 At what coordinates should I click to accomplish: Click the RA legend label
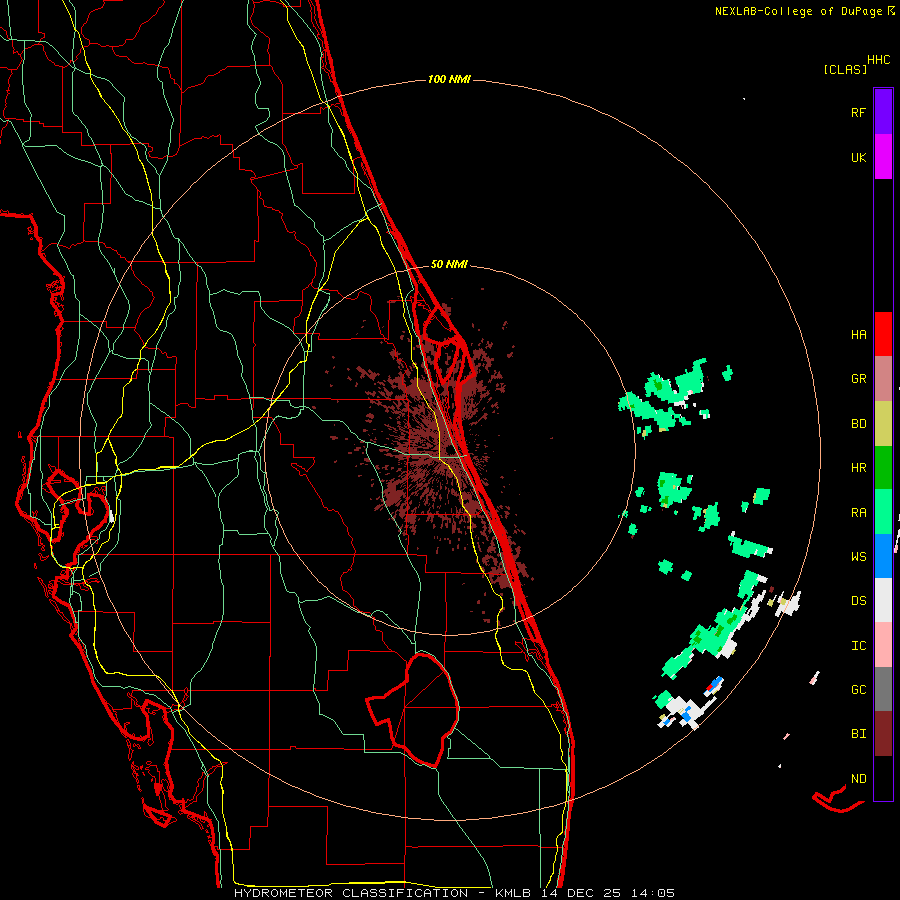tap(858, 513)
